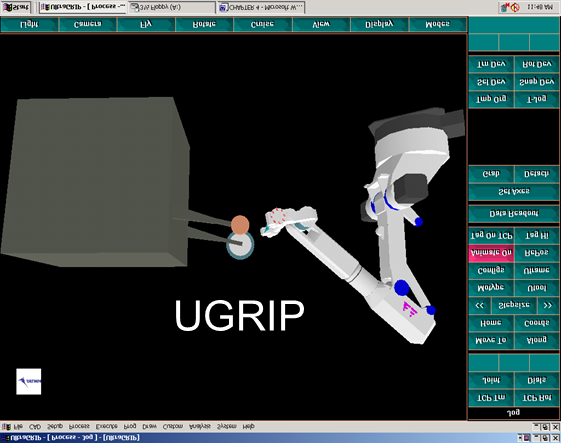Image resolution: width=561 pixels, height=443 pixels.
Task: Open the Execute menu
Action: (107, 427)
